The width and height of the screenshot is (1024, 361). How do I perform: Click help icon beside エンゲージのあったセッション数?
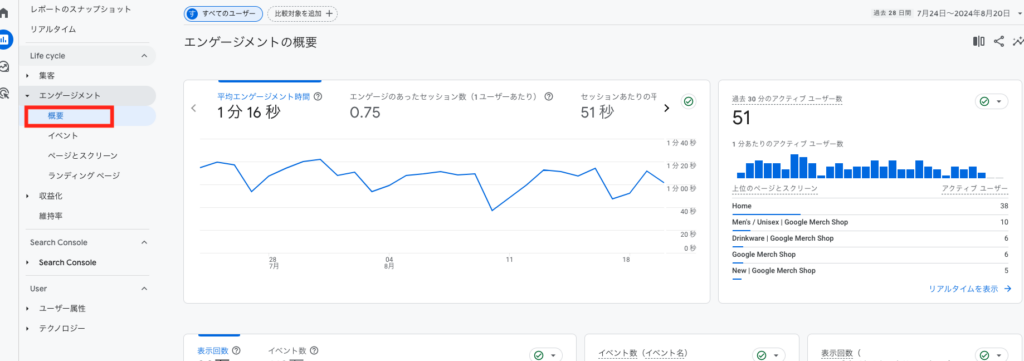coord(549,96)
